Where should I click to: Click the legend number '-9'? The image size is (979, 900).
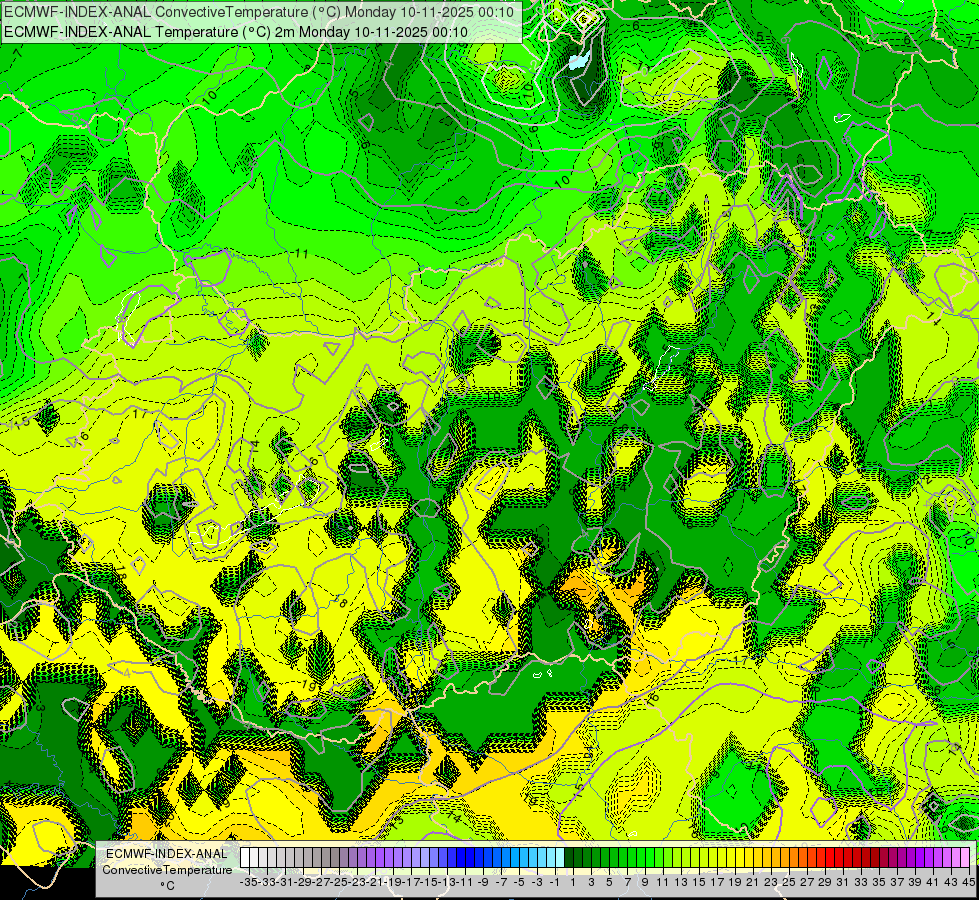point(483,882)
